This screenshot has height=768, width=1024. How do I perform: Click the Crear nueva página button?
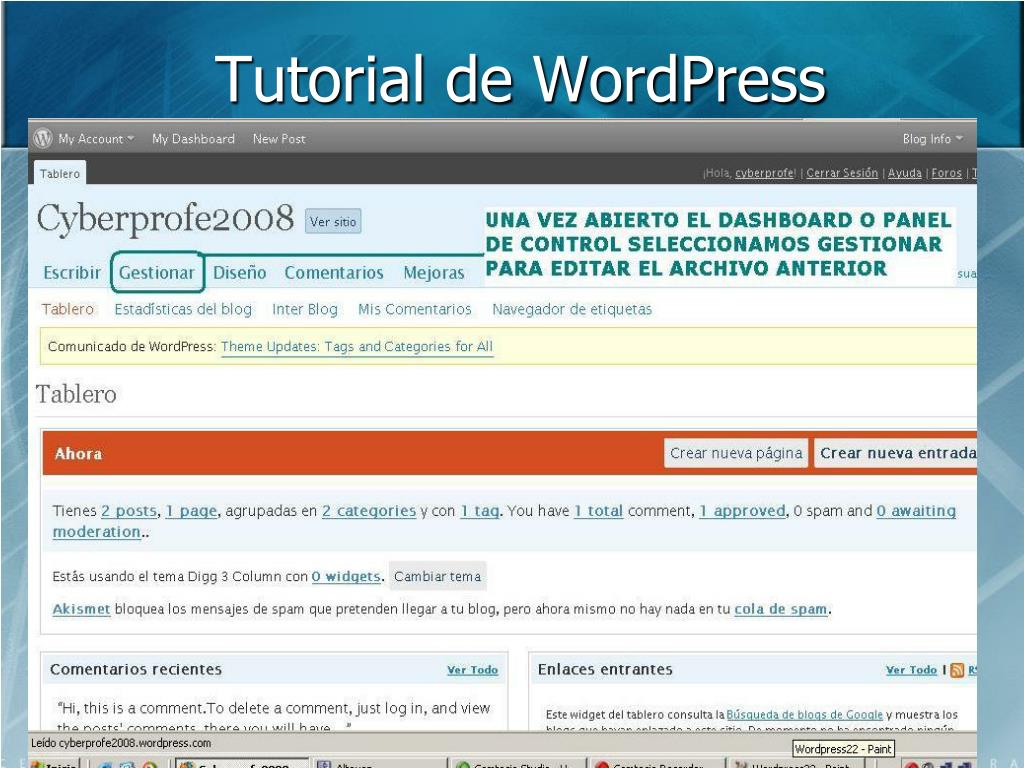736,453
